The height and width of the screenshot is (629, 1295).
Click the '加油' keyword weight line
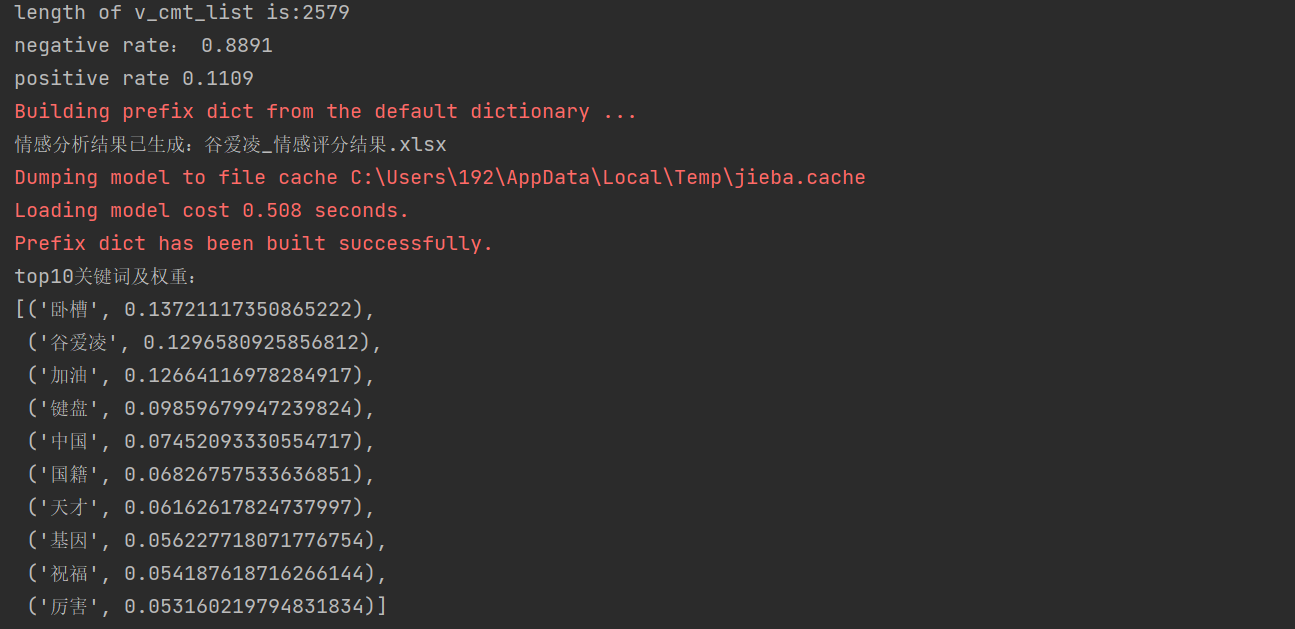point(200,376)
